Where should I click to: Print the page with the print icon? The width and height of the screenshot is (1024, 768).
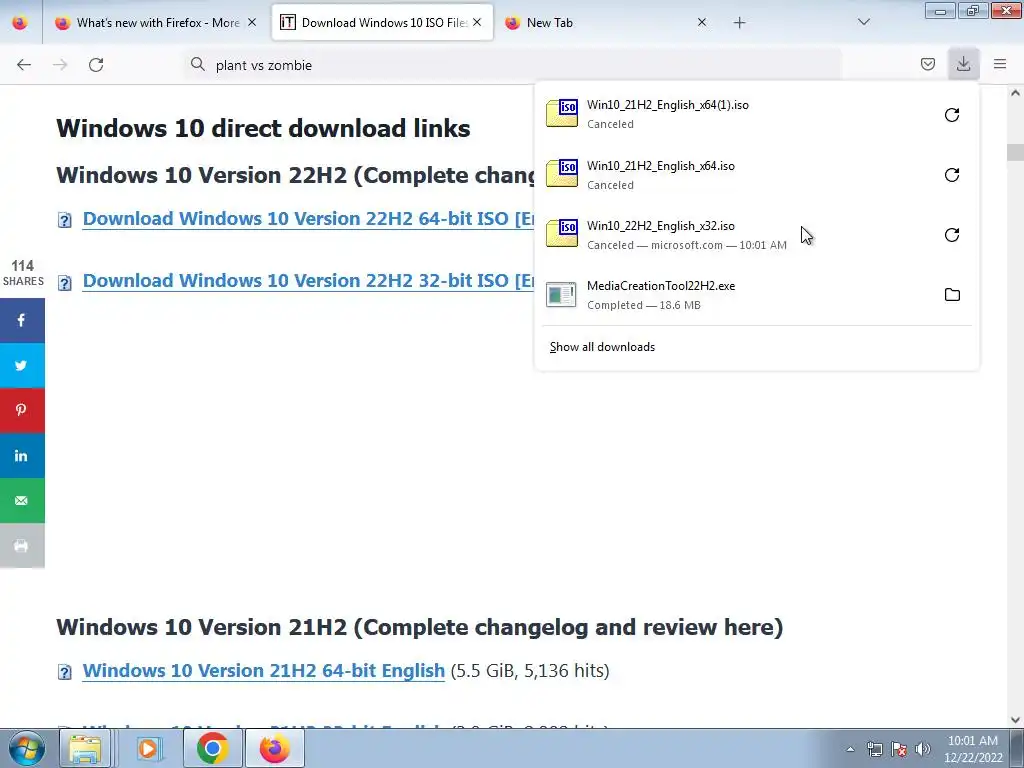pos(22,546)
